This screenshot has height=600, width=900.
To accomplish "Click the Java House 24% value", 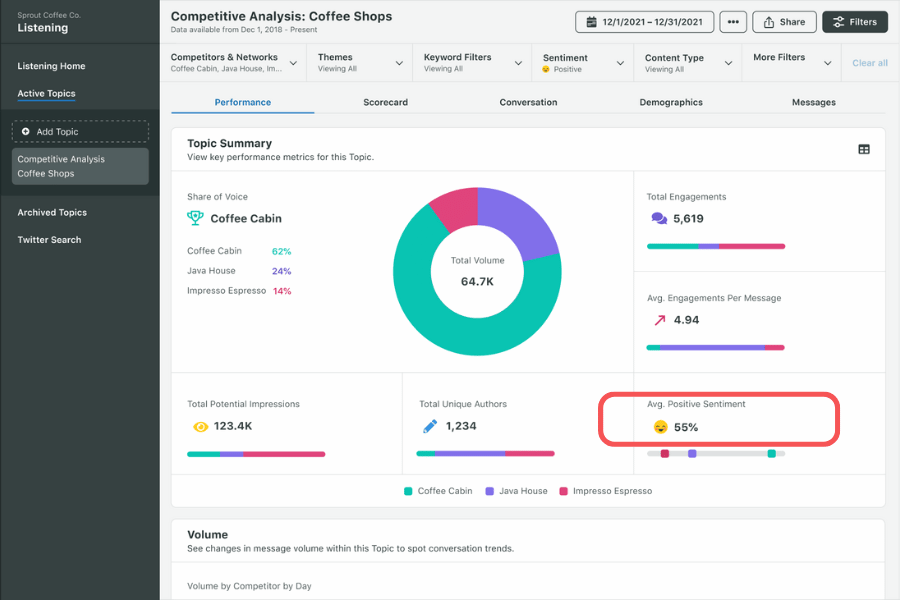I will [281, 271].
